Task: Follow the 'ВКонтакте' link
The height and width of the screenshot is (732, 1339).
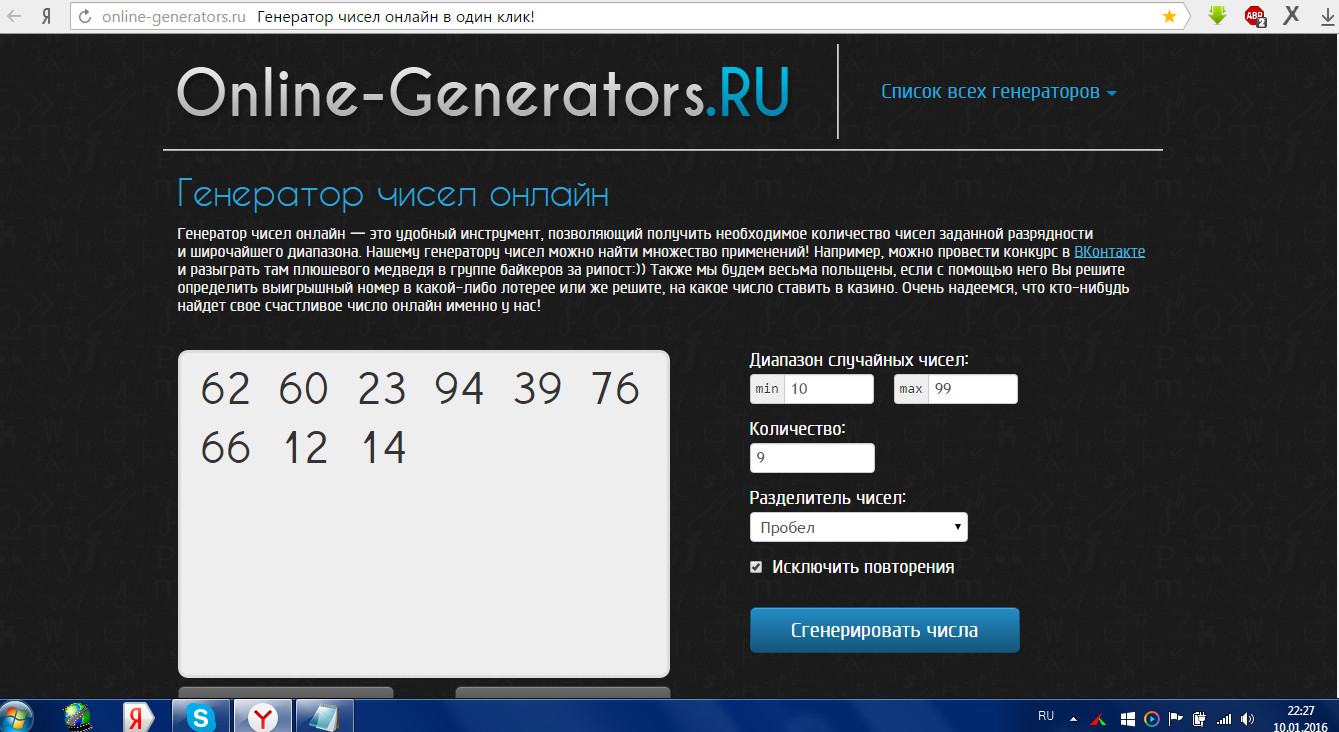Action: coord(1109,252)
